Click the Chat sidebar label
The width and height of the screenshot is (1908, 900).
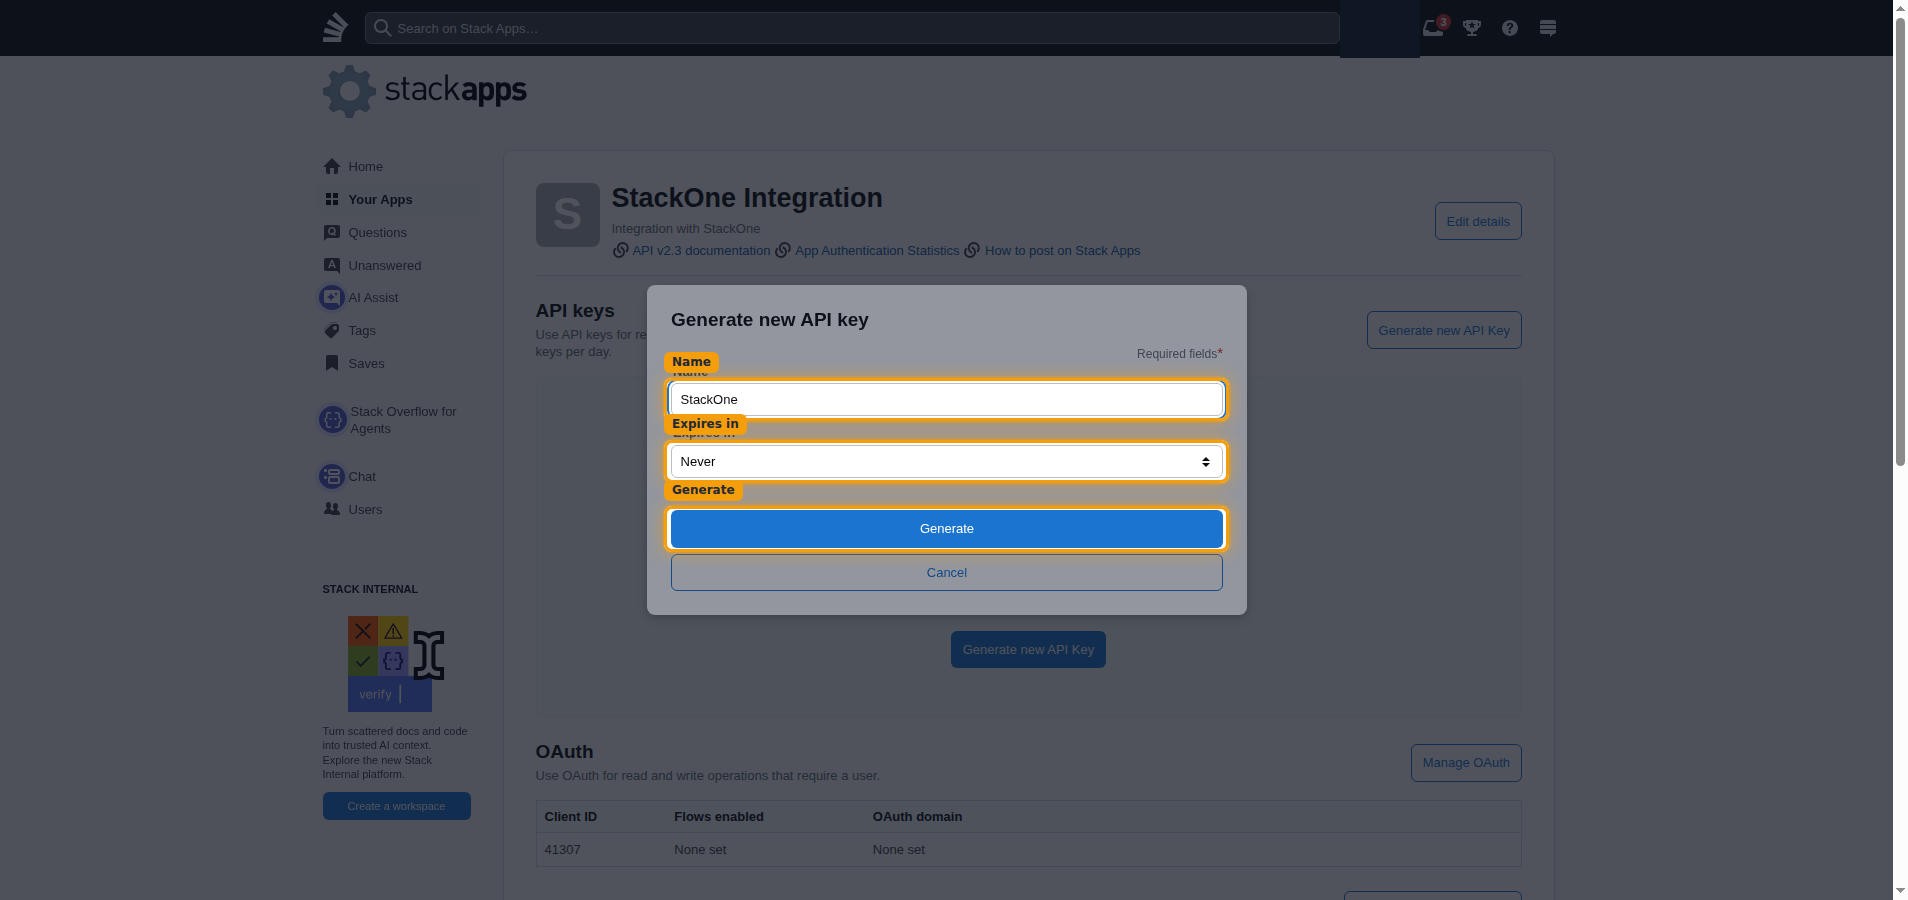(x=362, y=476)
